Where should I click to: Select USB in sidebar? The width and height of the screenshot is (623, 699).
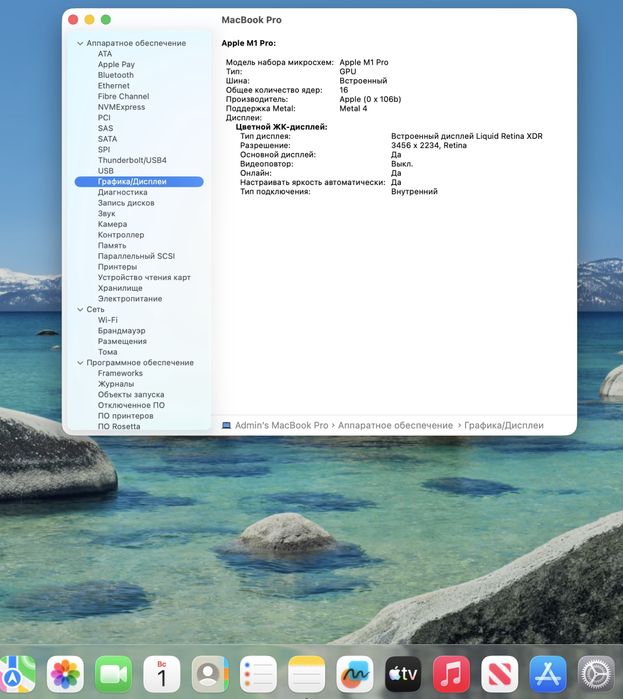click(x=106, y=171)
